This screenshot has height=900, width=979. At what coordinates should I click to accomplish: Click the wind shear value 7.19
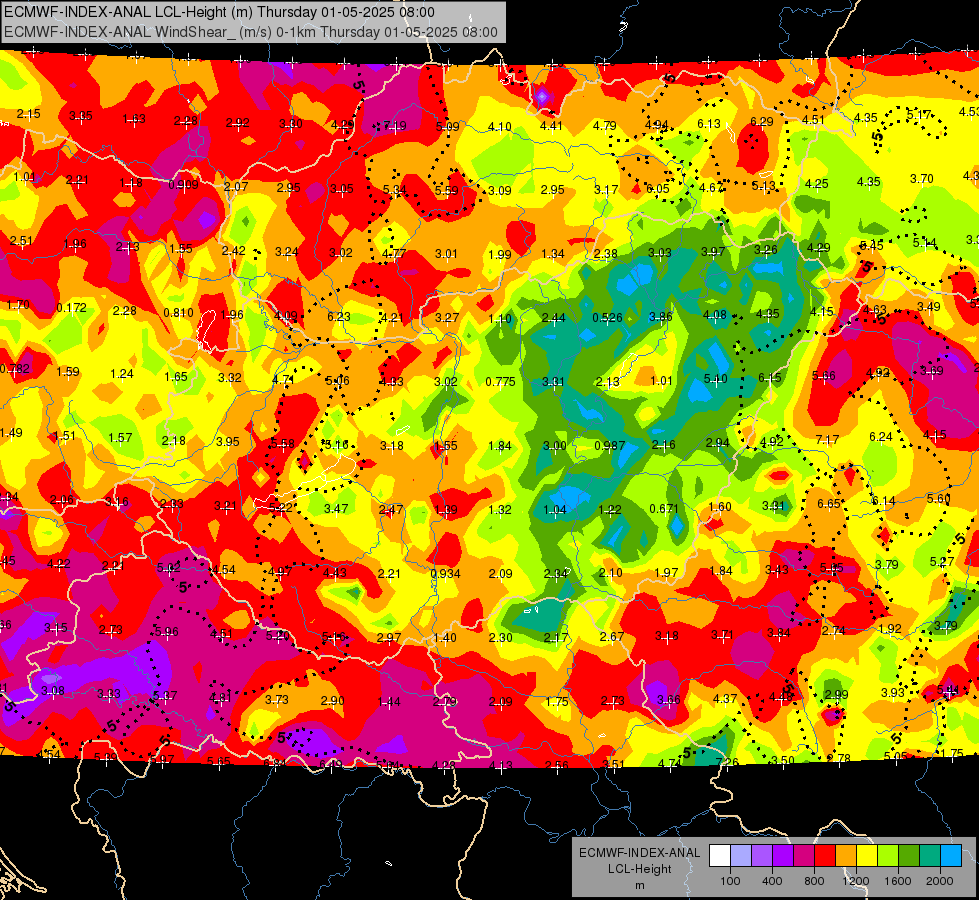(x=394, y=126)
